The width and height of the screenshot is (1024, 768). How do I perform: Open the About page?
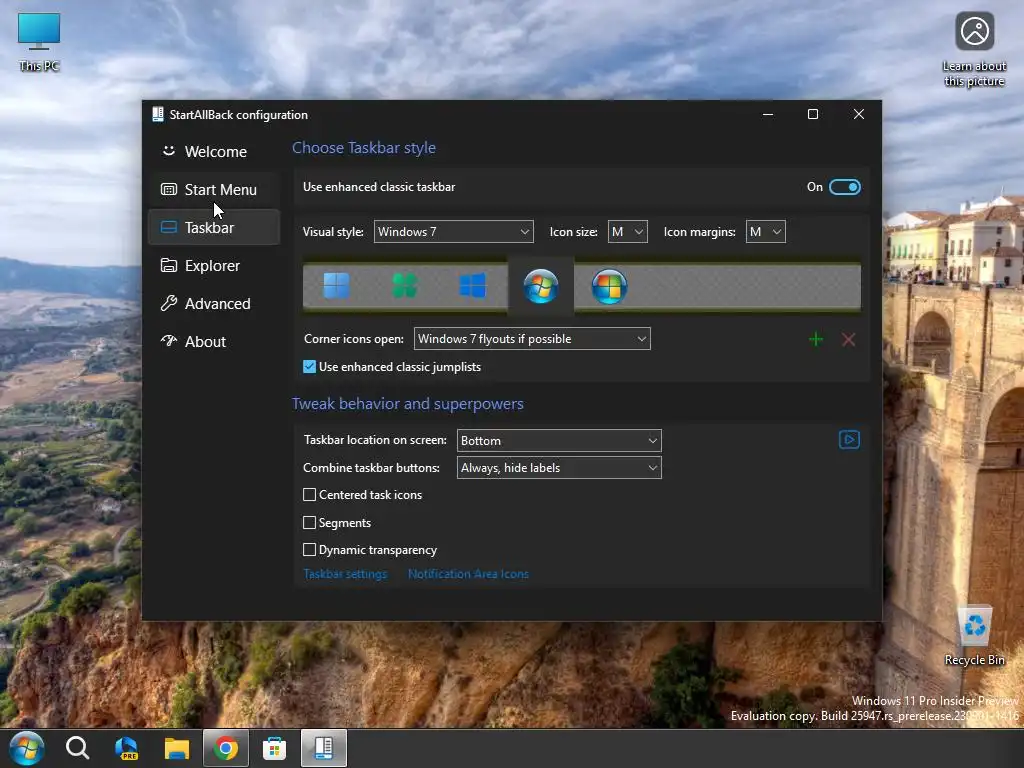(214, 341)
